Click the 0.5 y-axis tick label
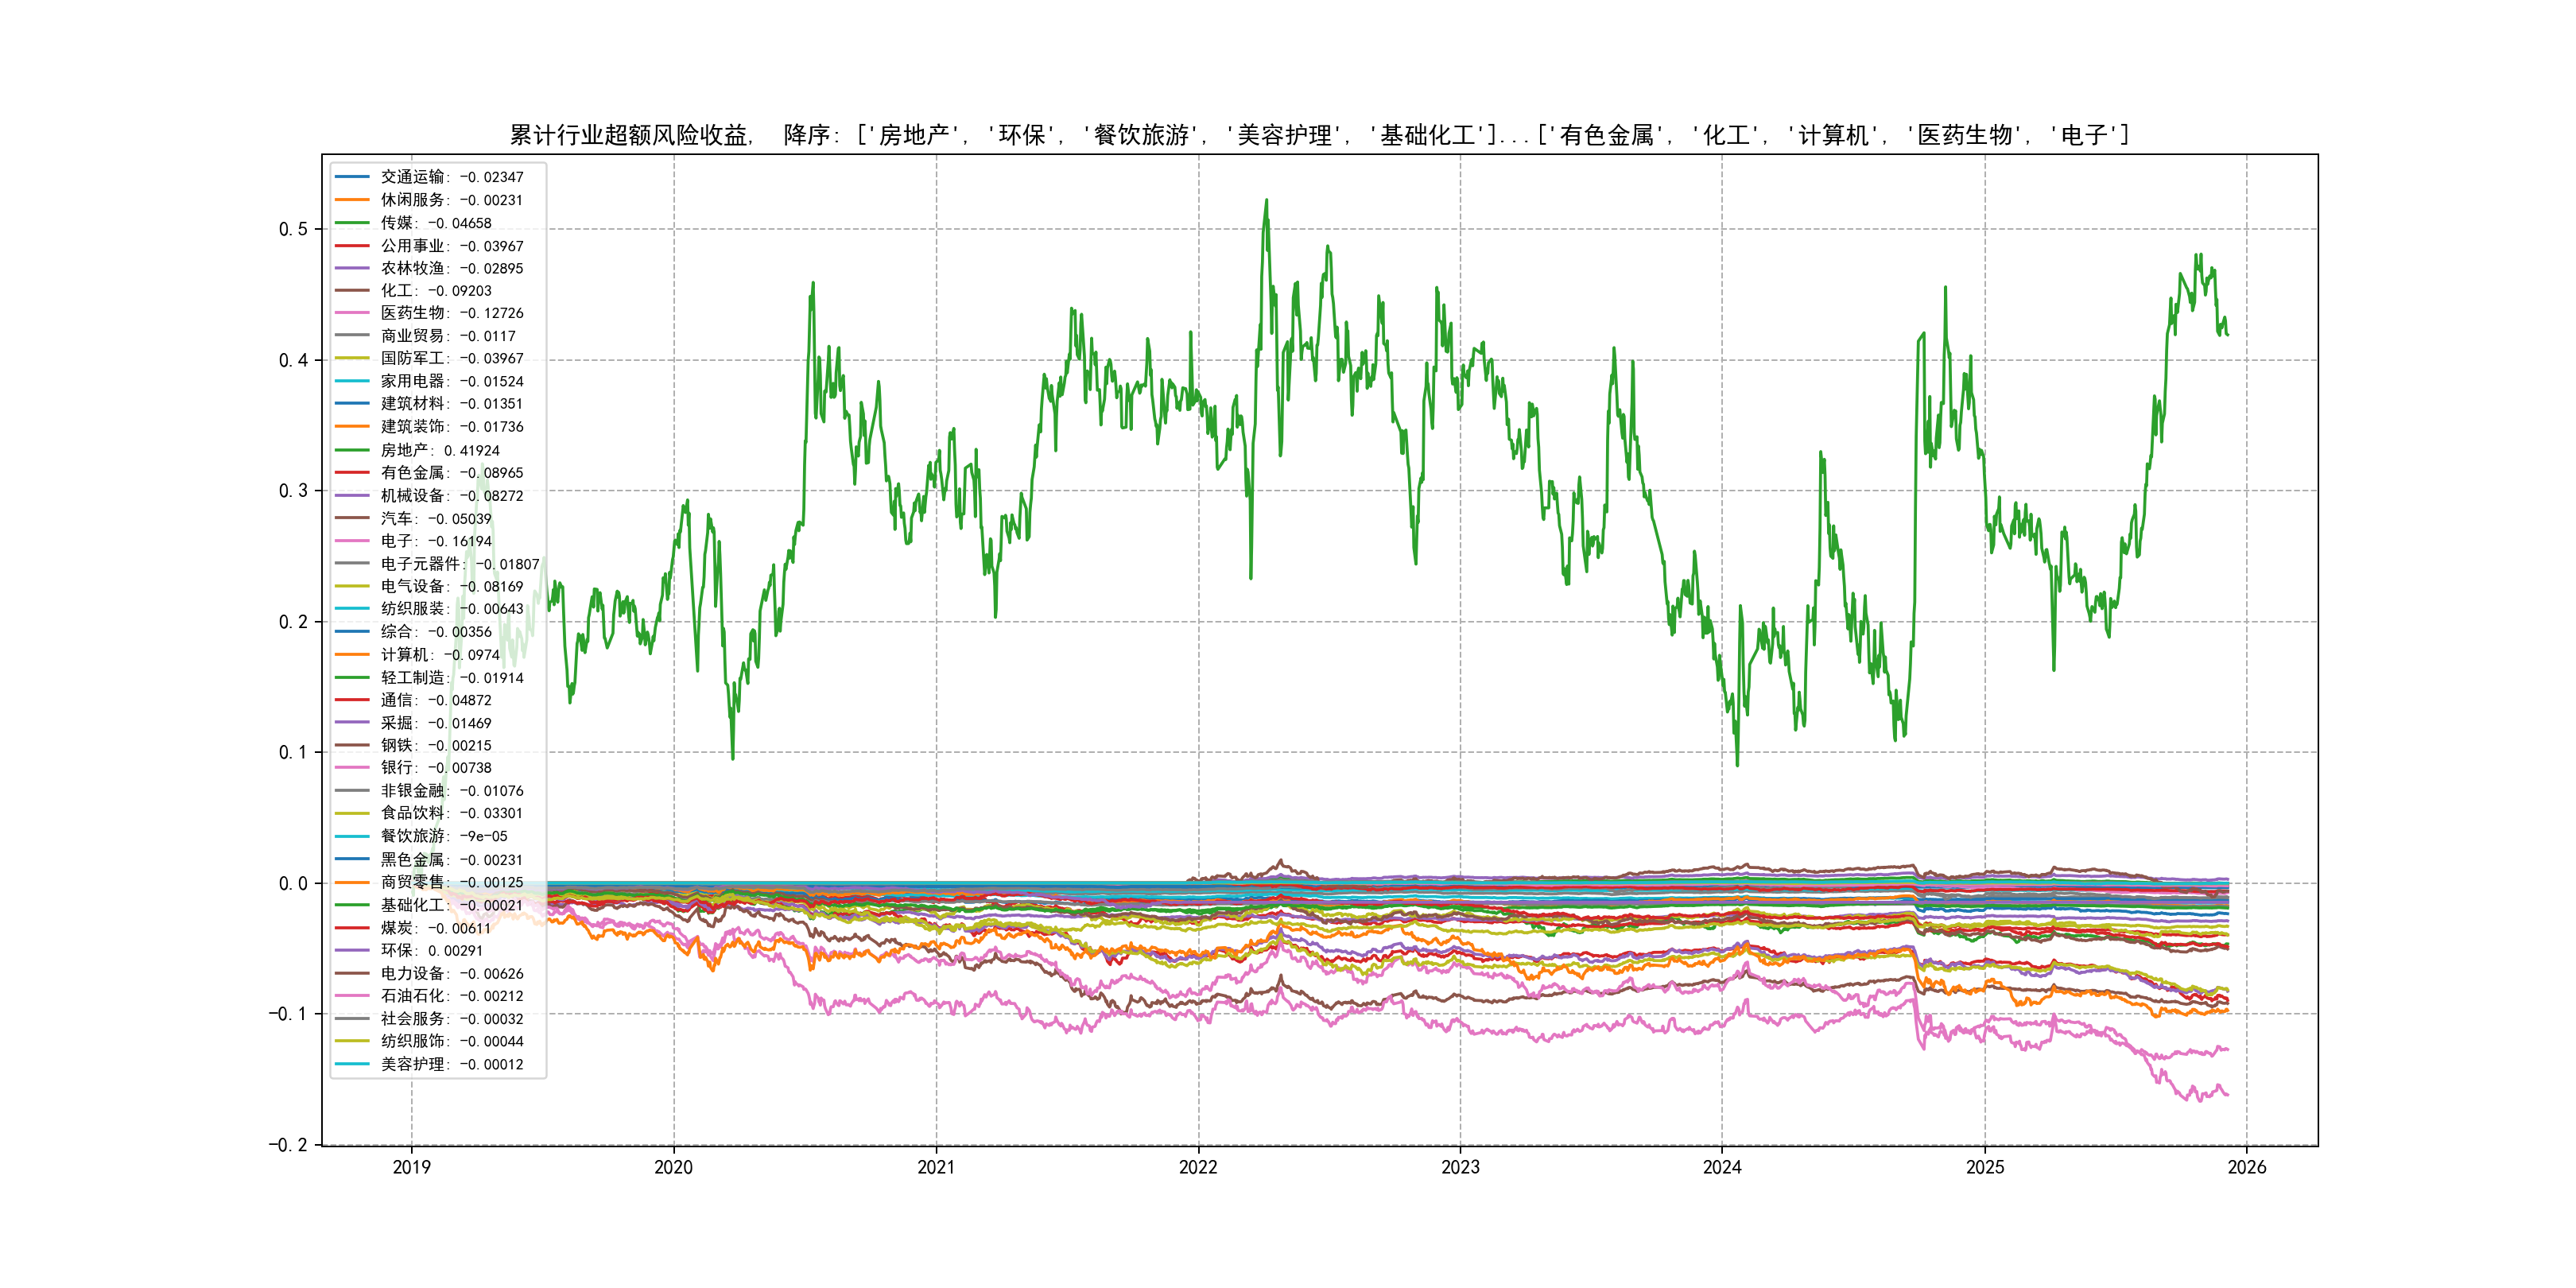The image size is (2576, 1288). pos(293,229)
